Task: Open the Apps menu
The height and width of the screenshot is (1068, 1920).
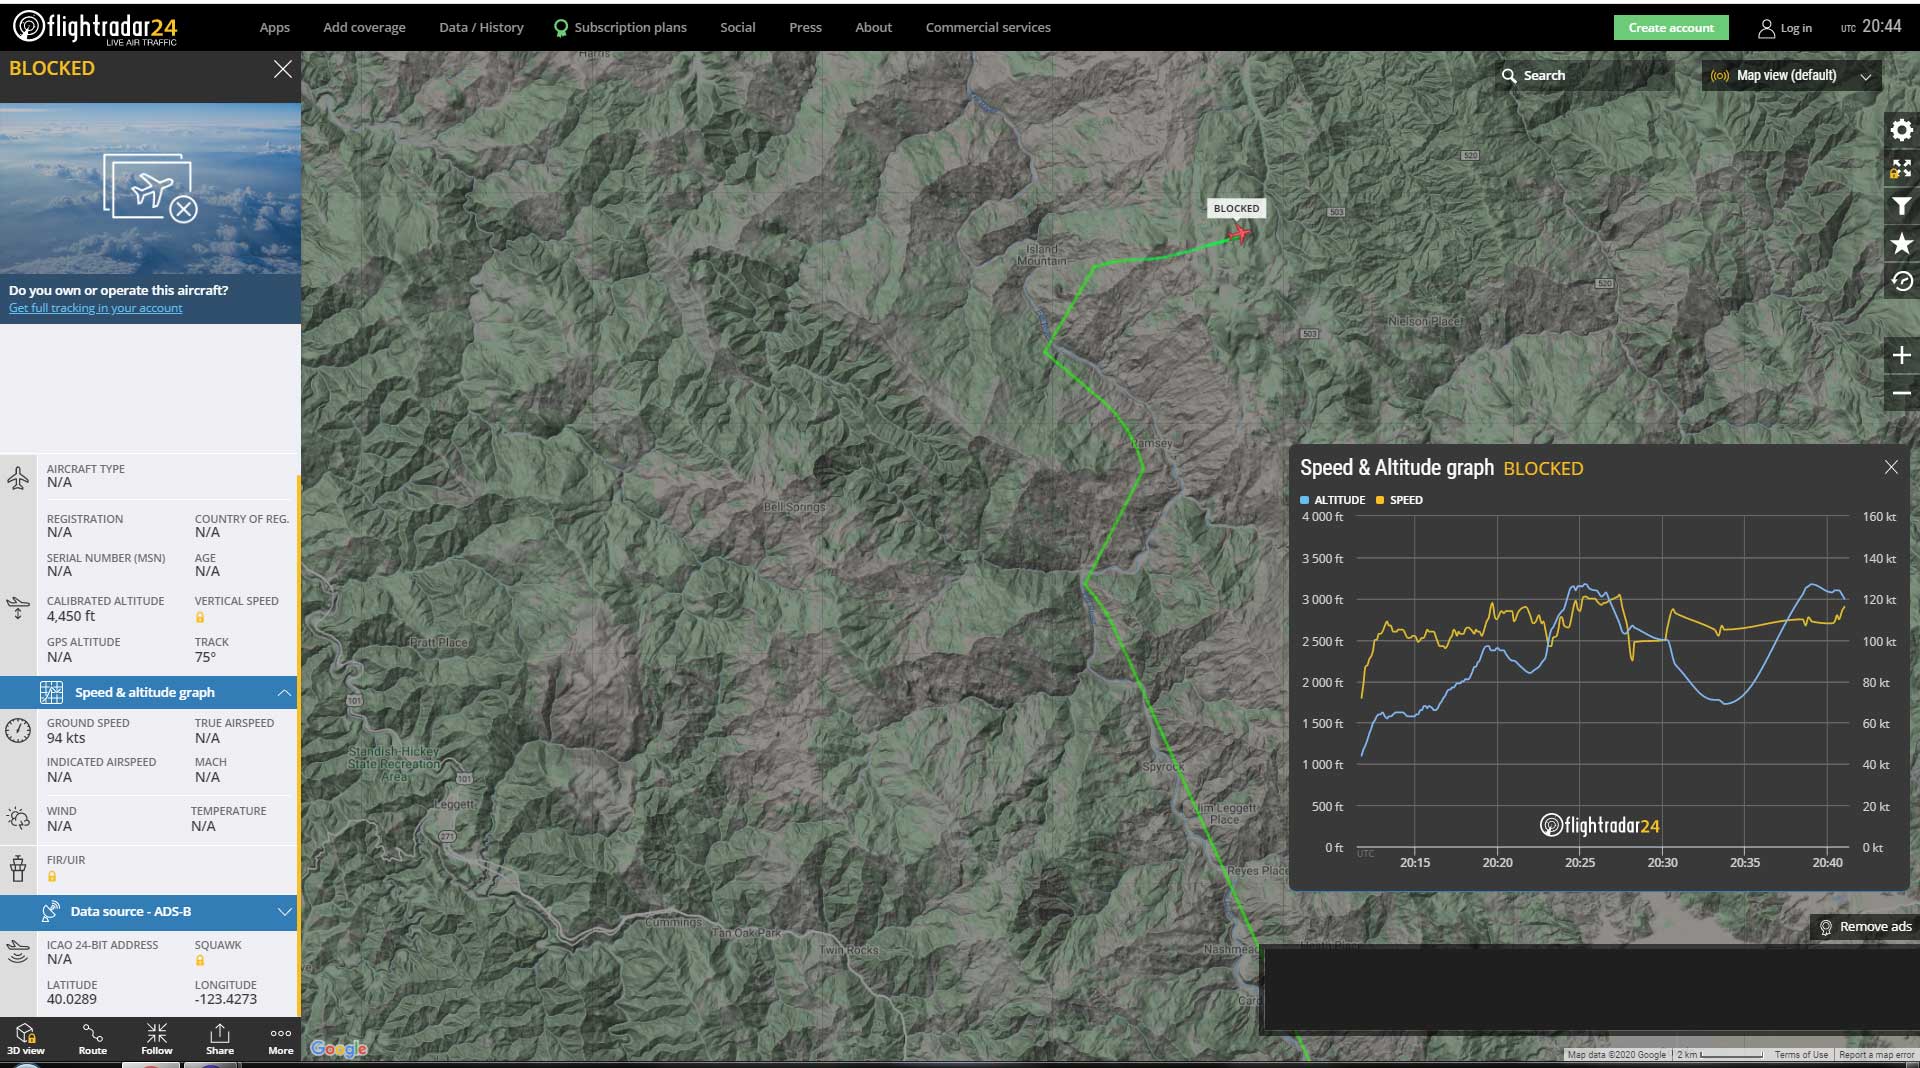Action: (274, 27)
